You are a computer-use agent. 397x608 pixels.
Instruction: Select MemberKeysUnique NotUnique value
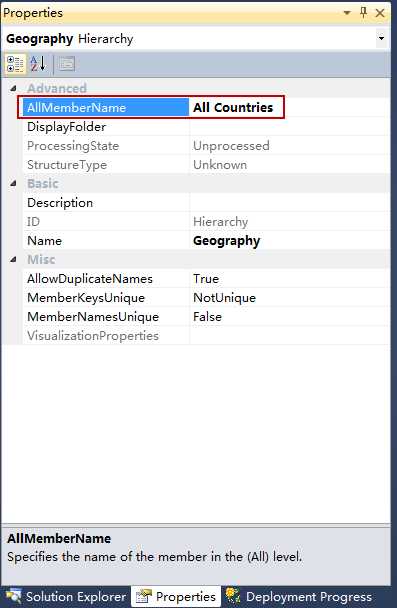289,297
